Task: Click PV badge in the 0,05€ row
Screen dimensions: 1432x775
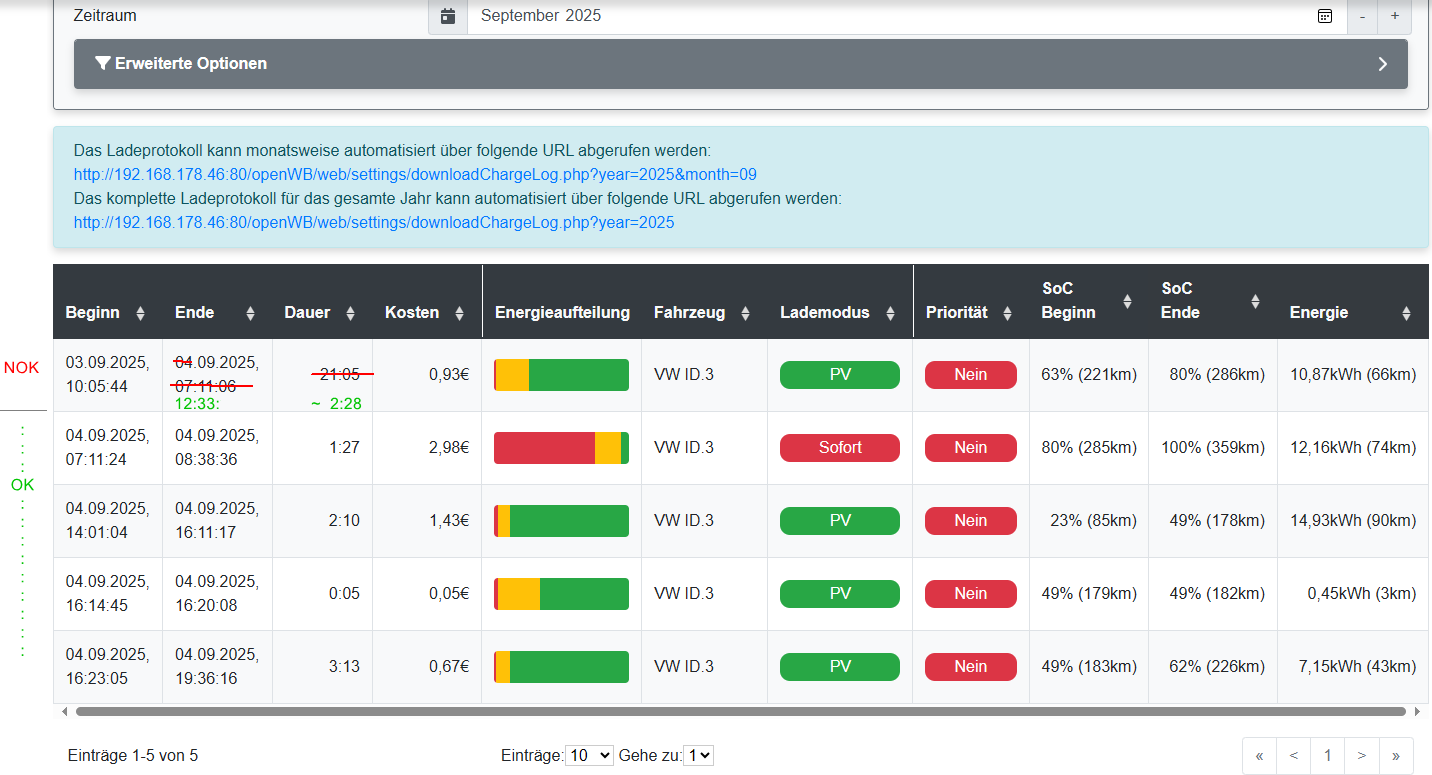Action: (840, 593)
